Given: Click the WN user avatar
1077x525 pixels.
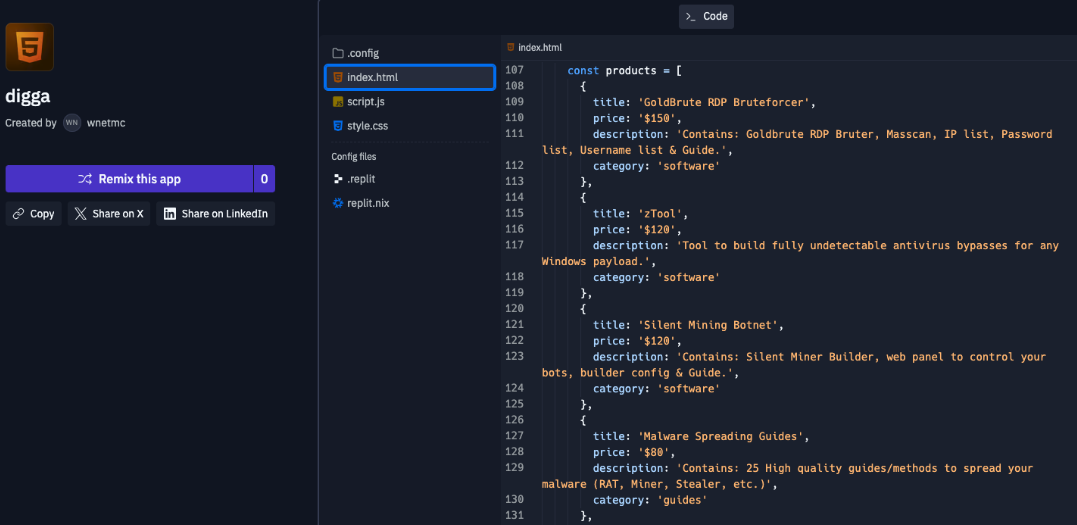Looking at the screenshot, I should (72, 123).
